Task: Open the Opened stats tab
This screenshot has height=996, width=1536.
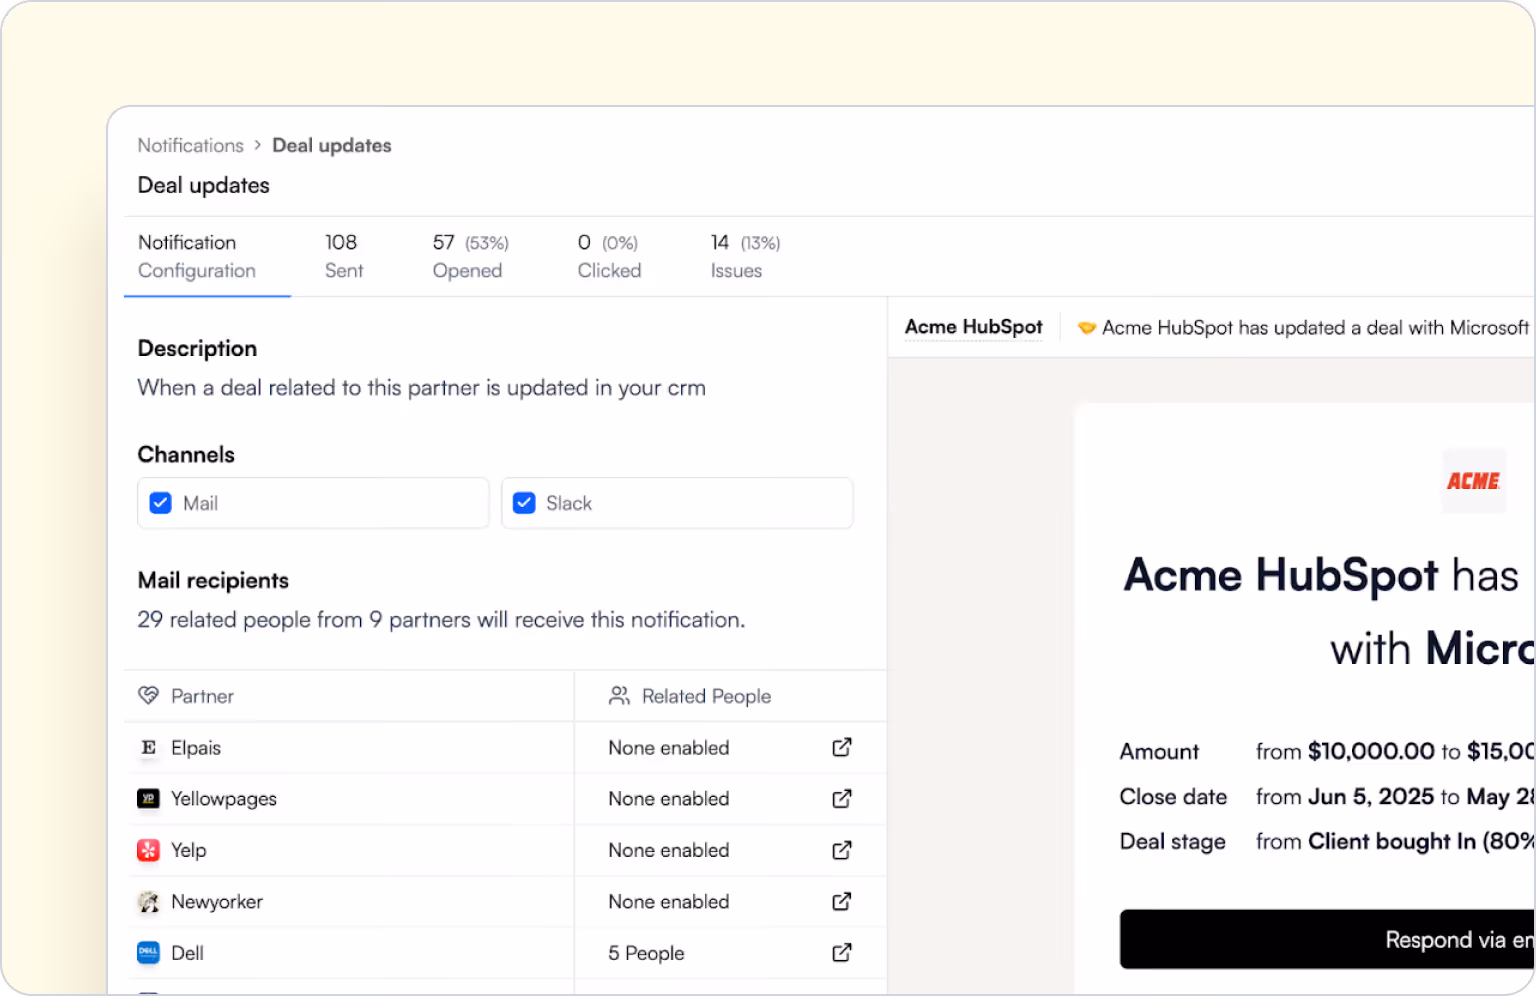Action: (467, 256)
